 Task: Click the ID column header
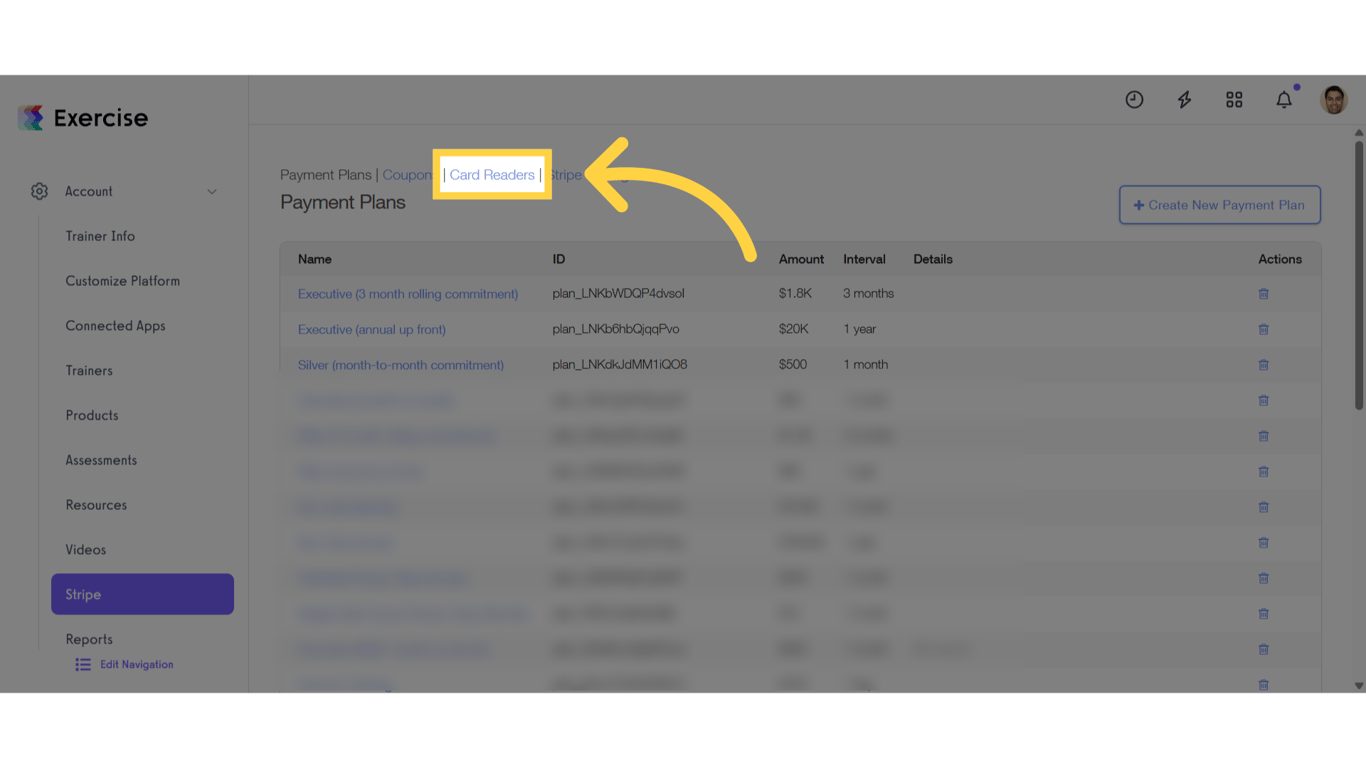559,259
